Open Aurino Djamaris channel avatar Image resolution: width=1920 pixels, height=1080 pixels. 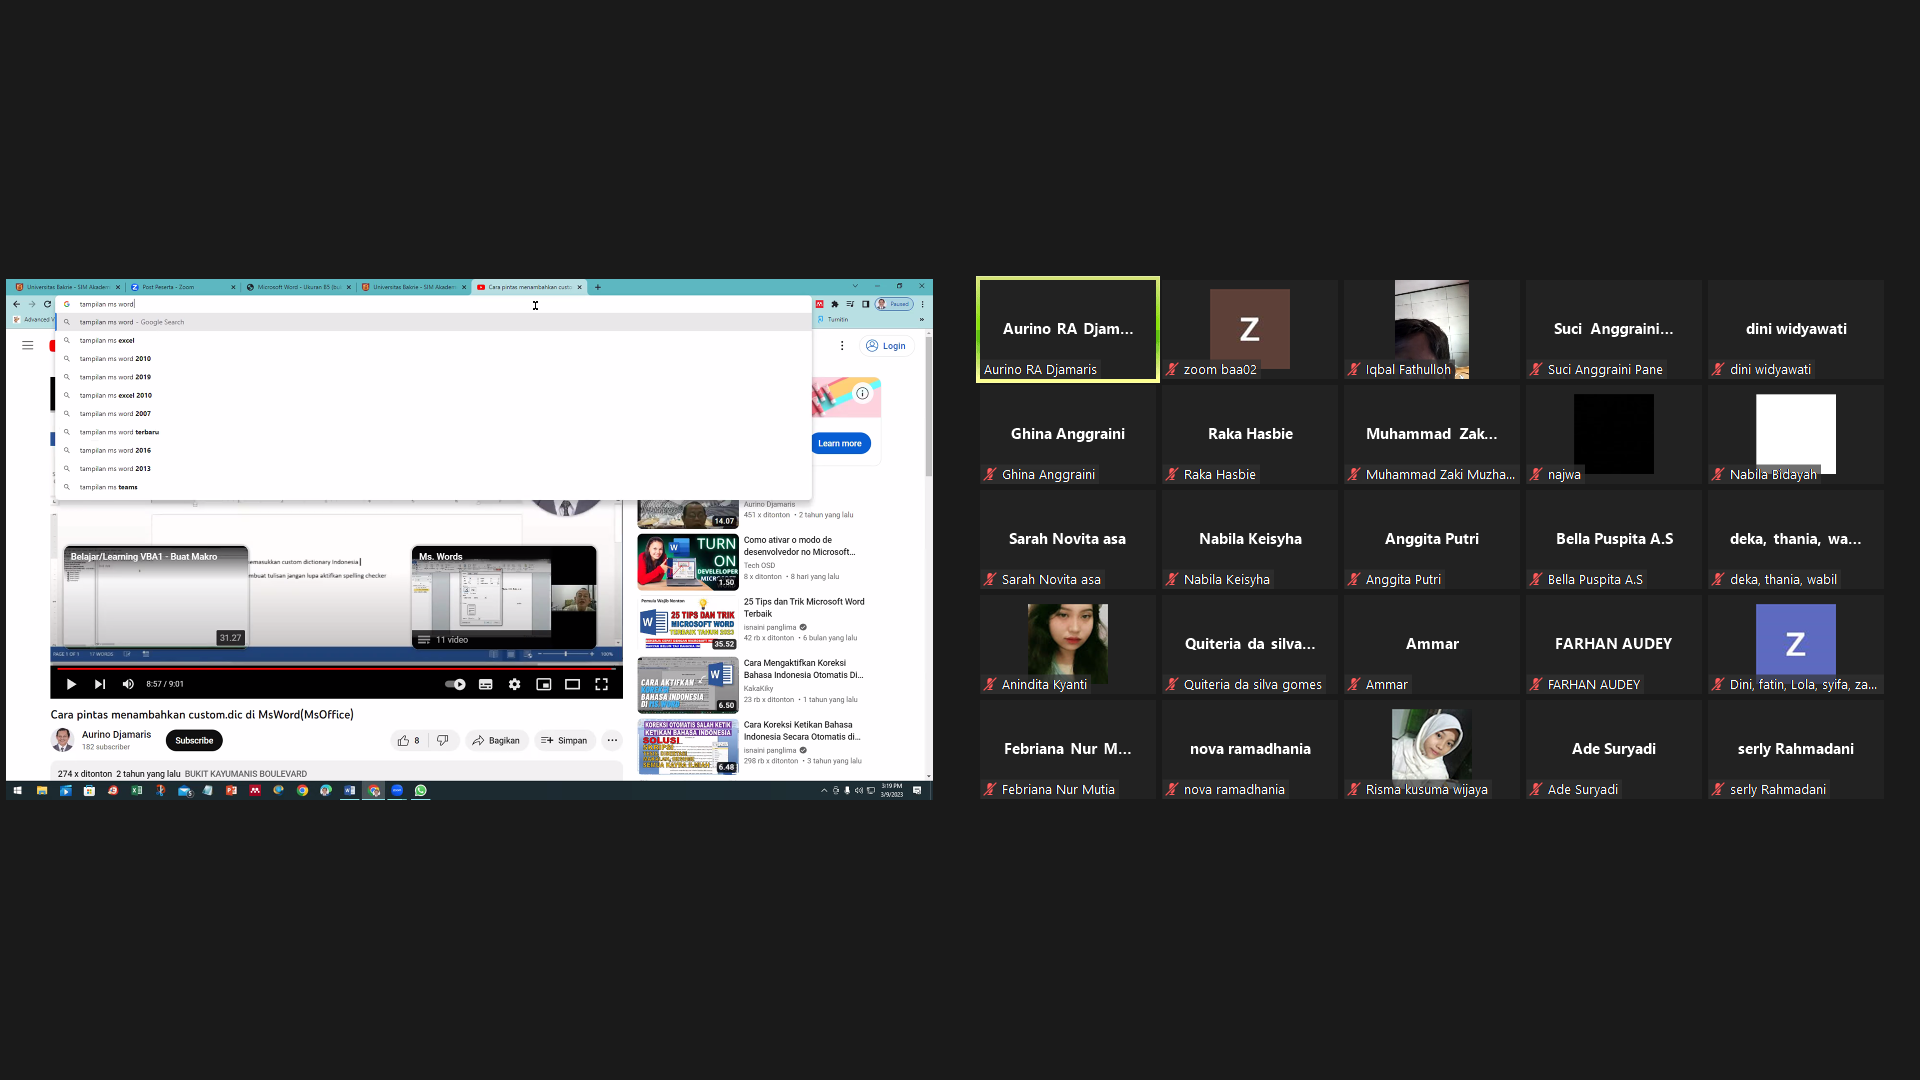coord(63,740)
